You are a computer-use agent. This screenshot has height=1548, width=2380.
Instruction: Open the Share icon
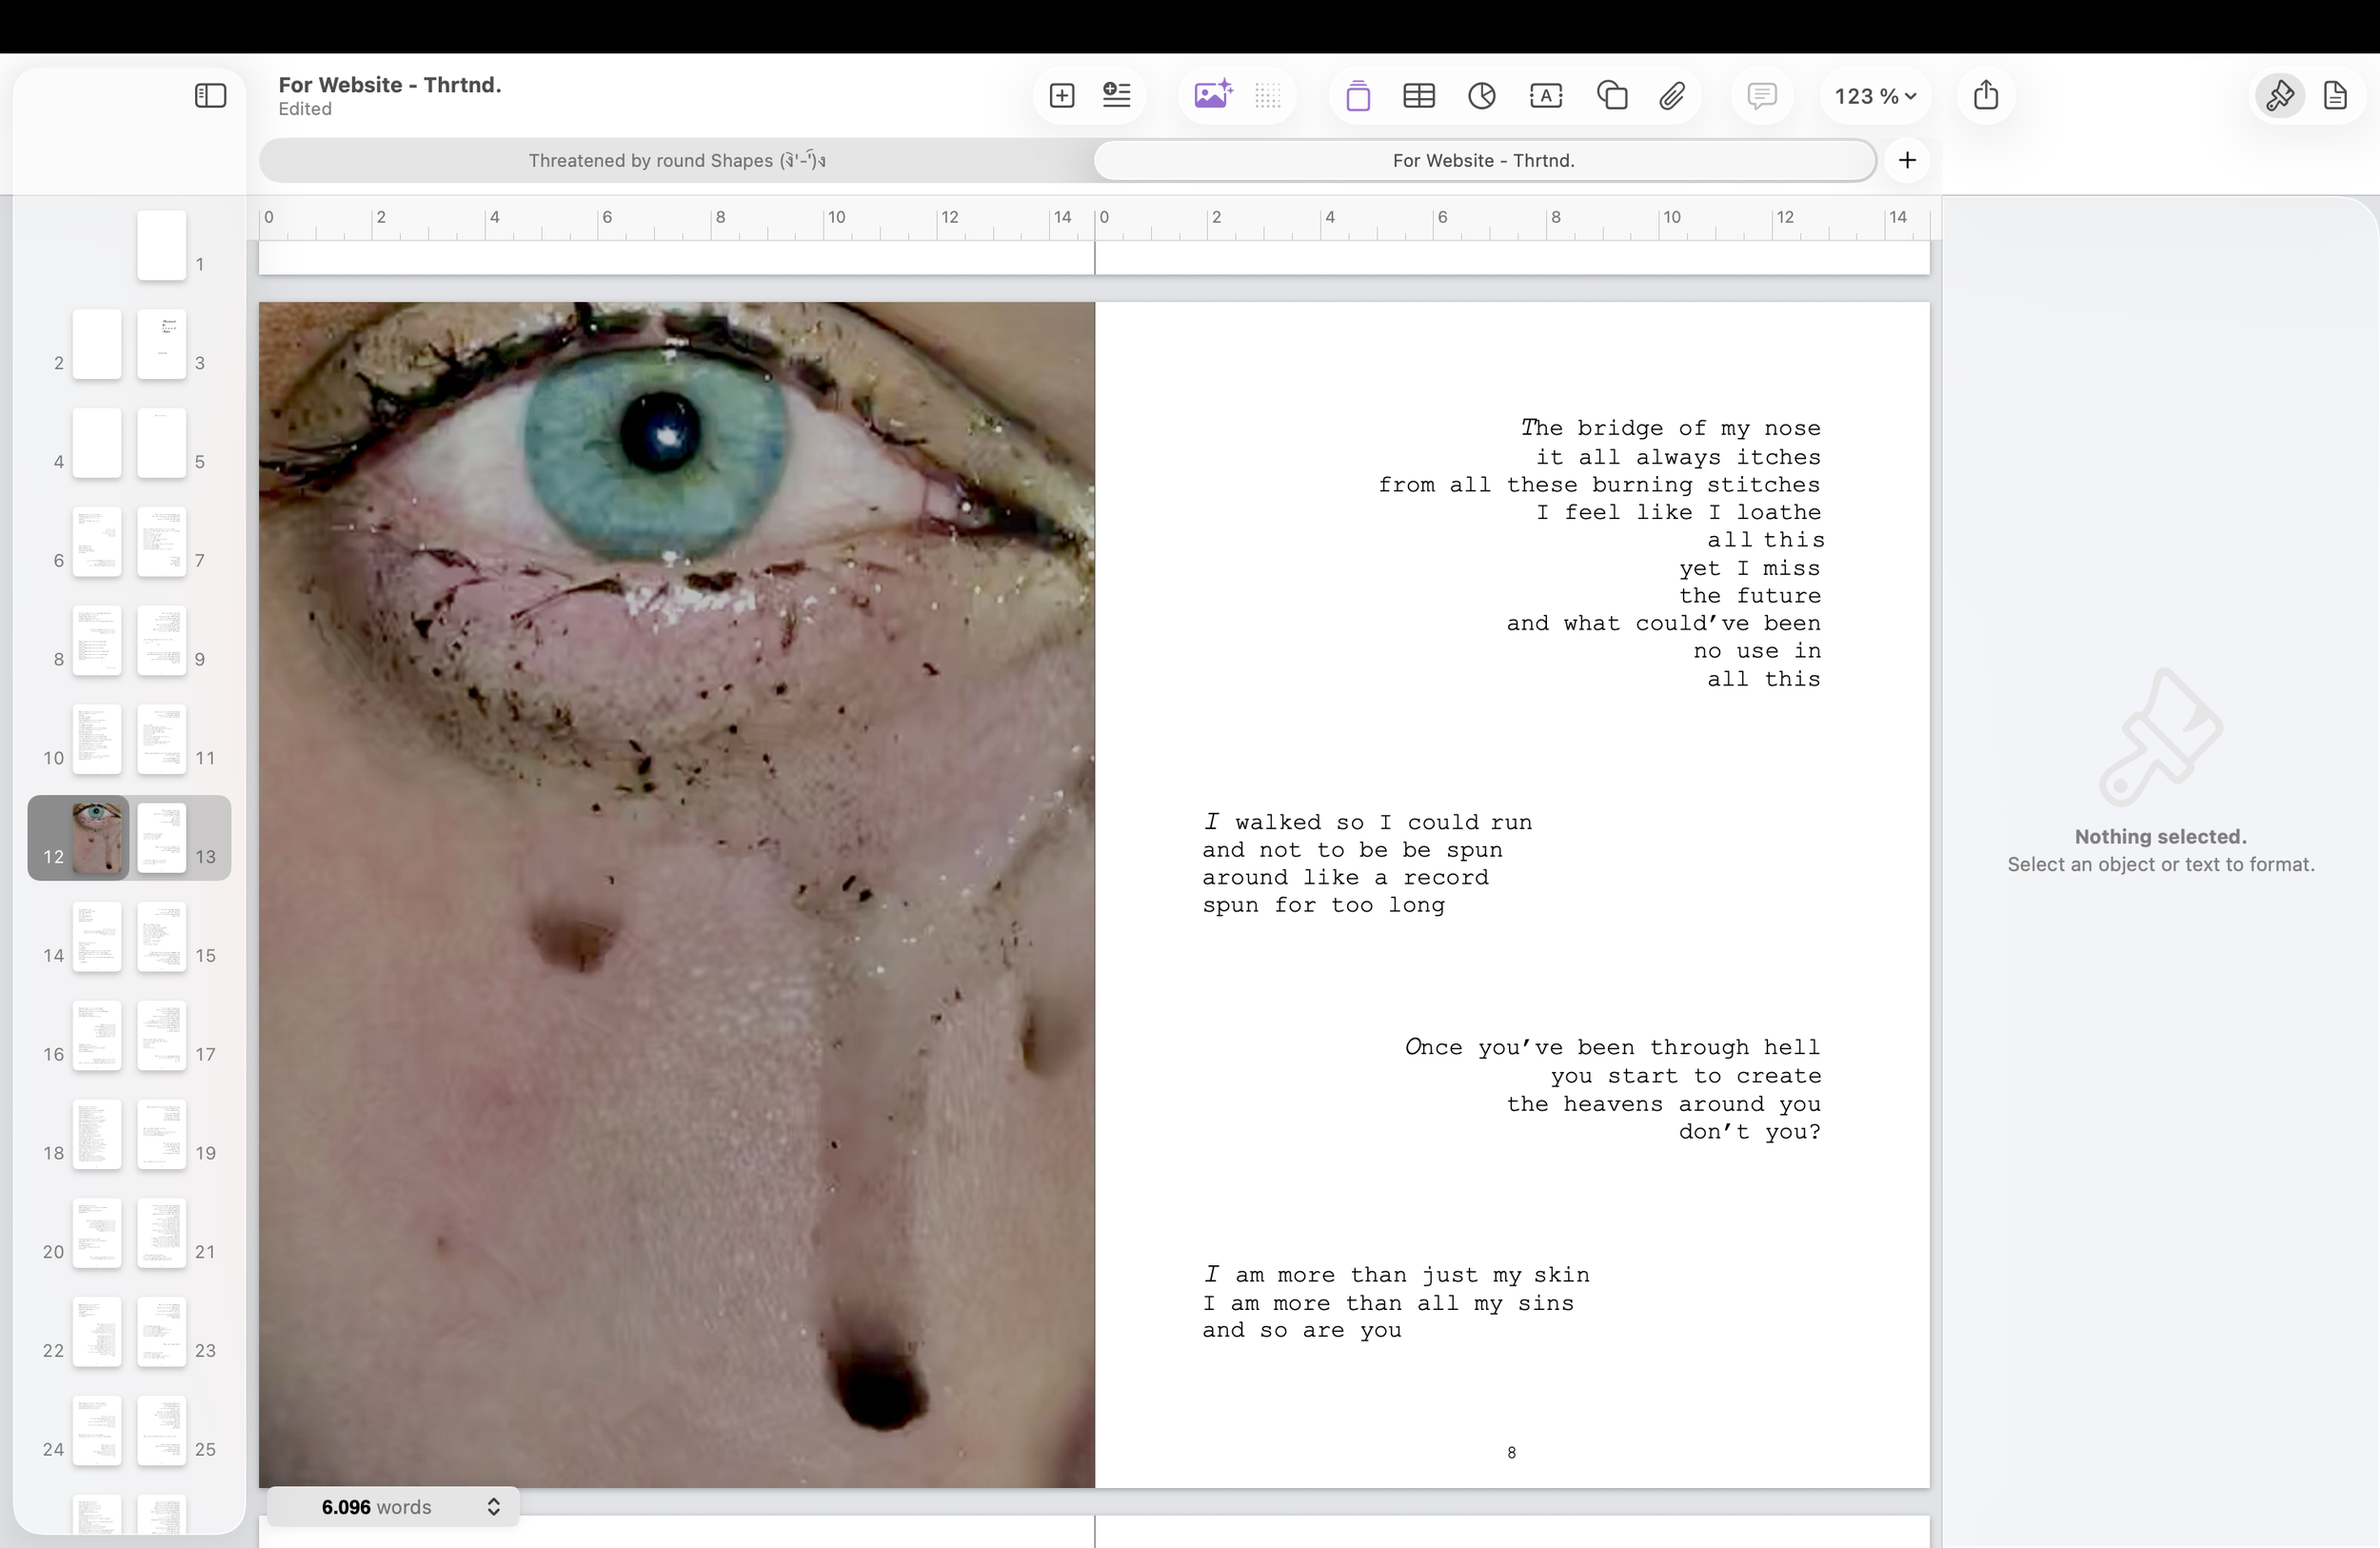click(x=1986, y=95)
